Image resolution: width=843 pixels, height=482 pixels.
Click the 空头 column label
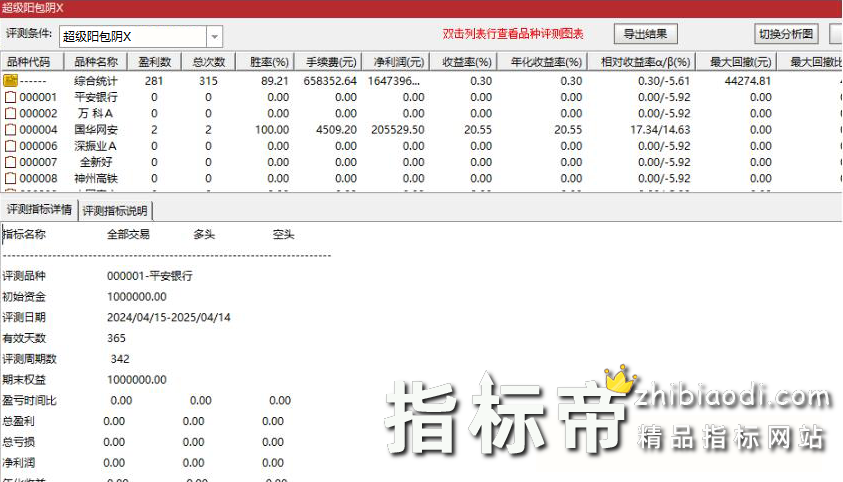click(x=283, y=234)
